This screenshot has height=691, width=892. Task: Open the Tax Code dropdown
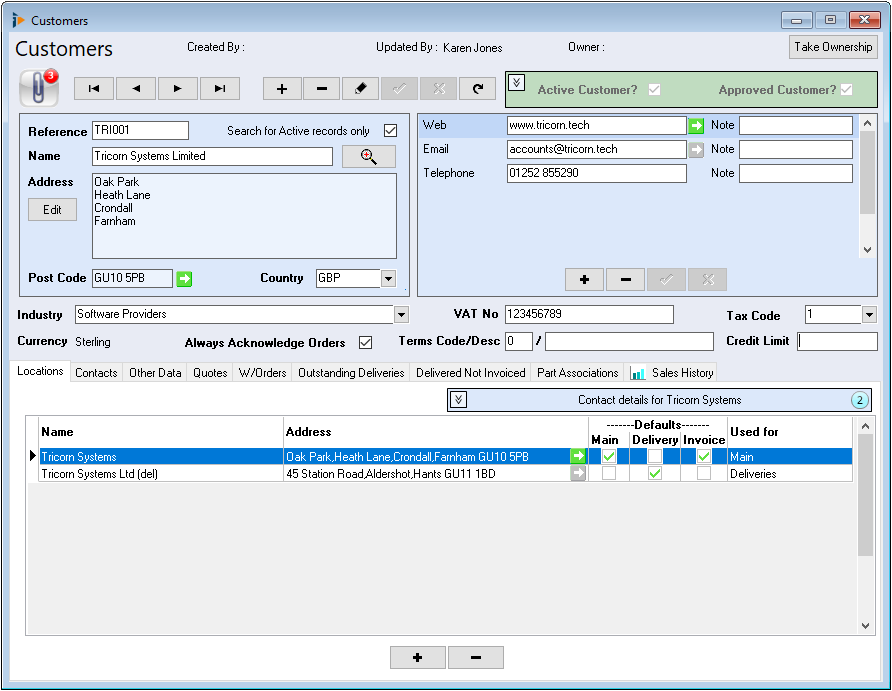point(869,315)
